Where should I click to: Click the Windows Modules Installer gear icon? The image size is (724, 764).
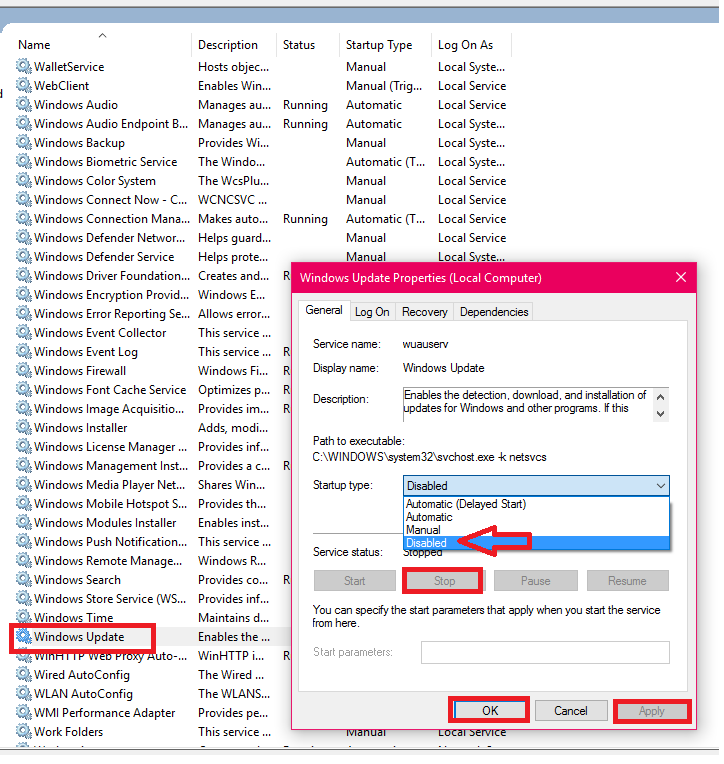(23, 522)
